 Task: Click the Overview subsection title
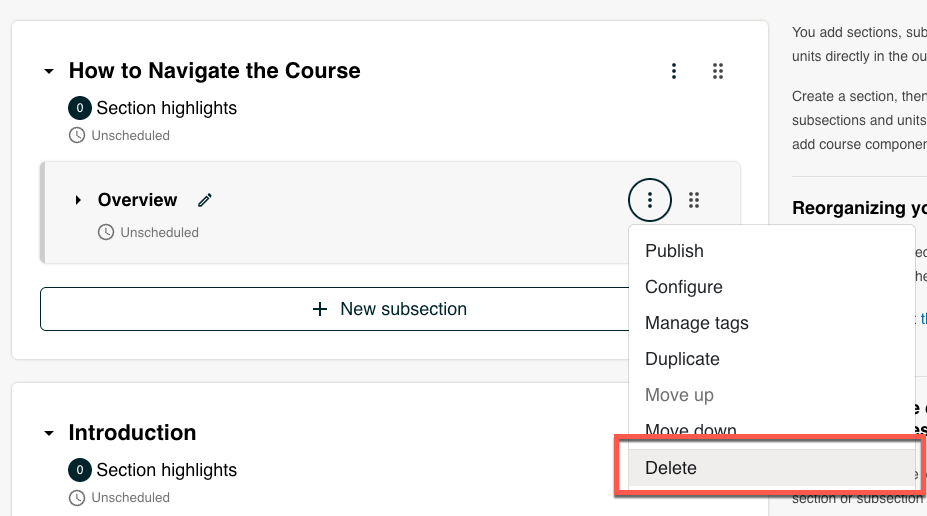[137, 200]
